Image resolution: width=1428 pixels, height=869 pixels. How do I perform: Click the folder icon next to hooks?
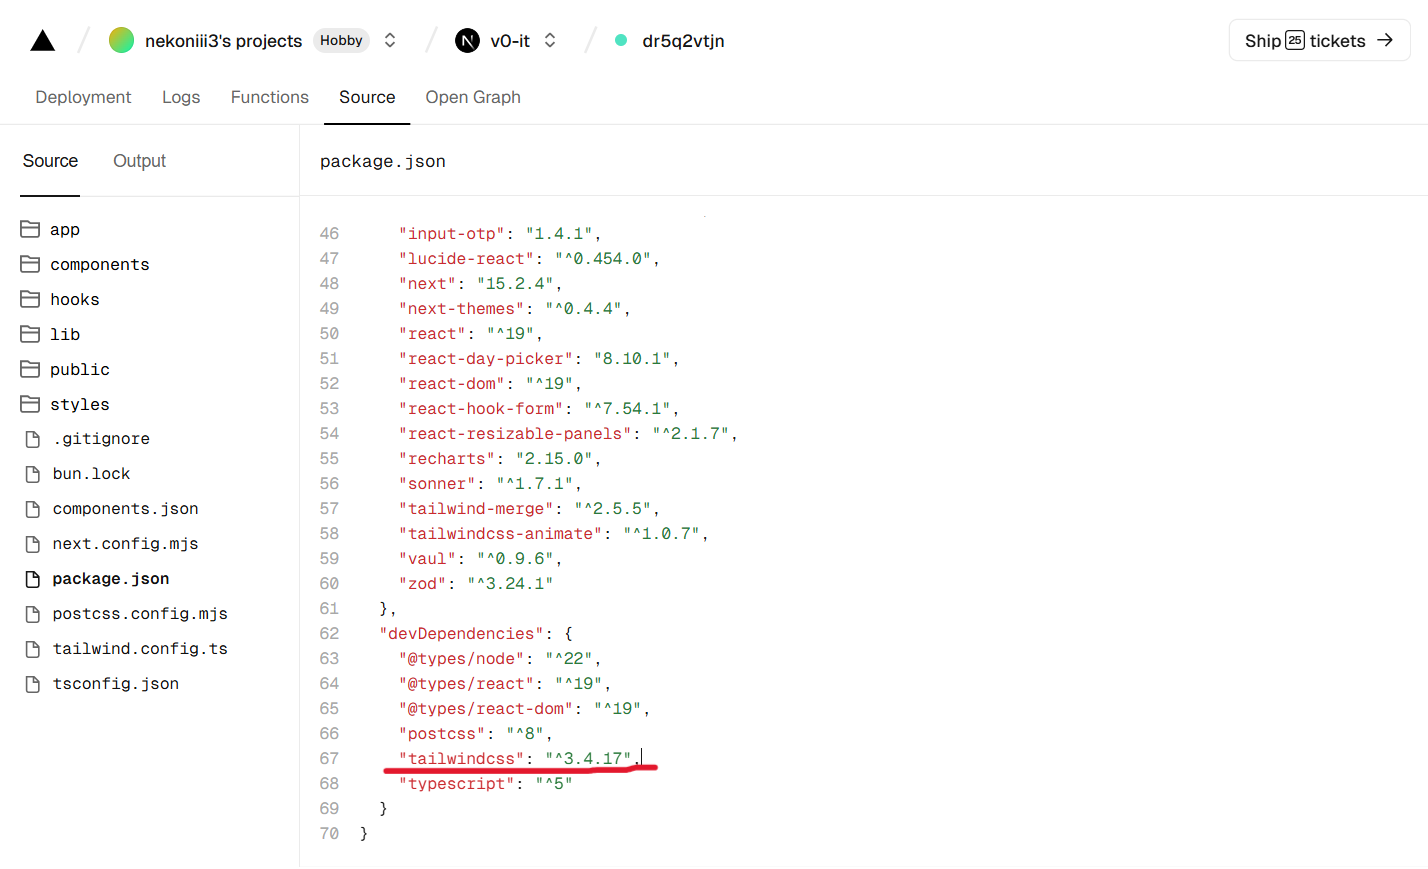tap(30, 299)
